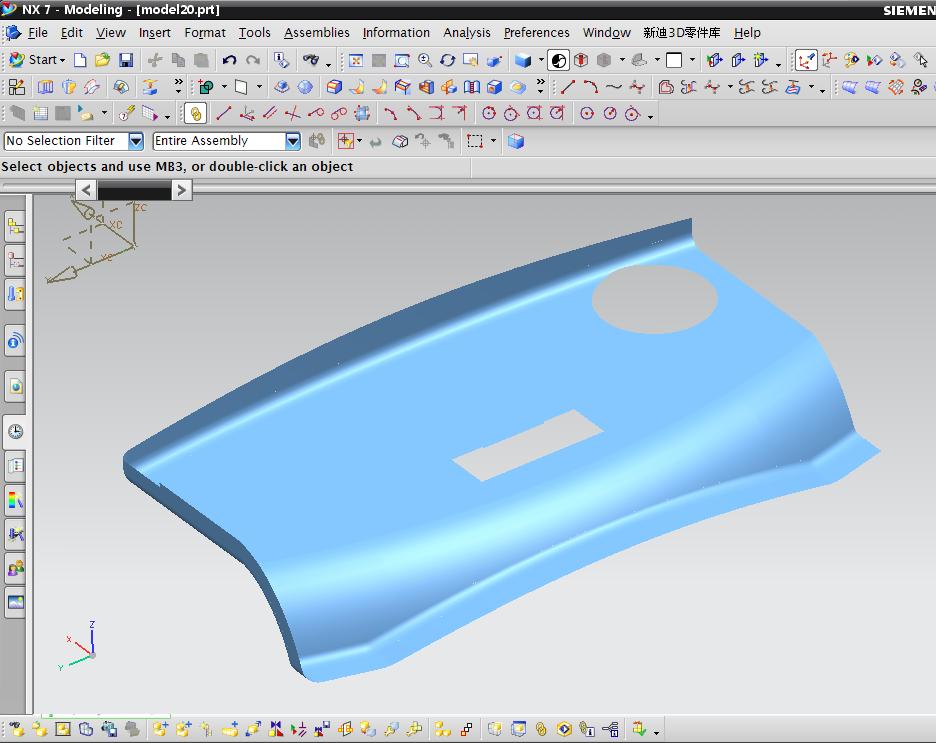Image resolution: width=936 pixels, height=743 pixels.
Task: Toggle the highlighted chain-link snap button
Action: point(195,114)
